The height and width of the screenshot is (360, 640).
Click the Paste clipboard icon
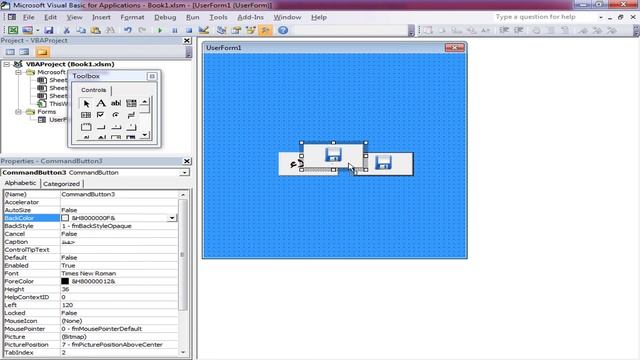[x=96, y=30]
